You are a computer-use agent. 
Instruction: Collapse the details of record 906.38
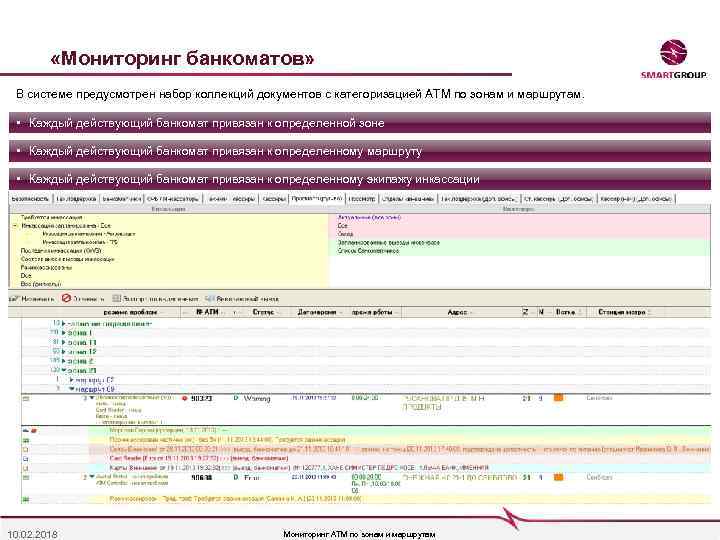[x=92, y=477]
